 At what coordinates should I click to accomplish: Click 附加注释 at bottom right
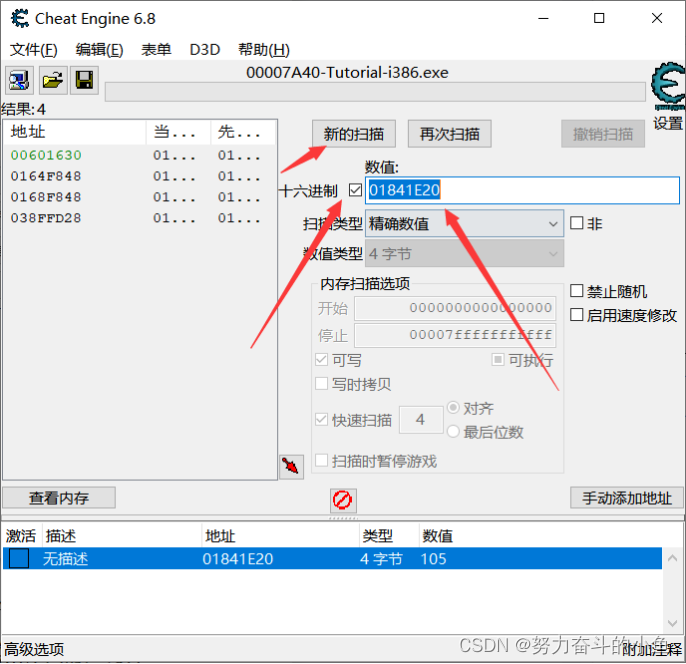[652, 650]
